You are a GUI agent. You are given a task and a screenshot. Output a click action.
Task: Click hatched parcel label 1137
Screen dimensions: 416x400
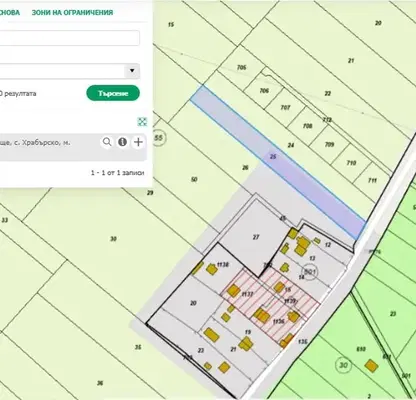point(248,294)
